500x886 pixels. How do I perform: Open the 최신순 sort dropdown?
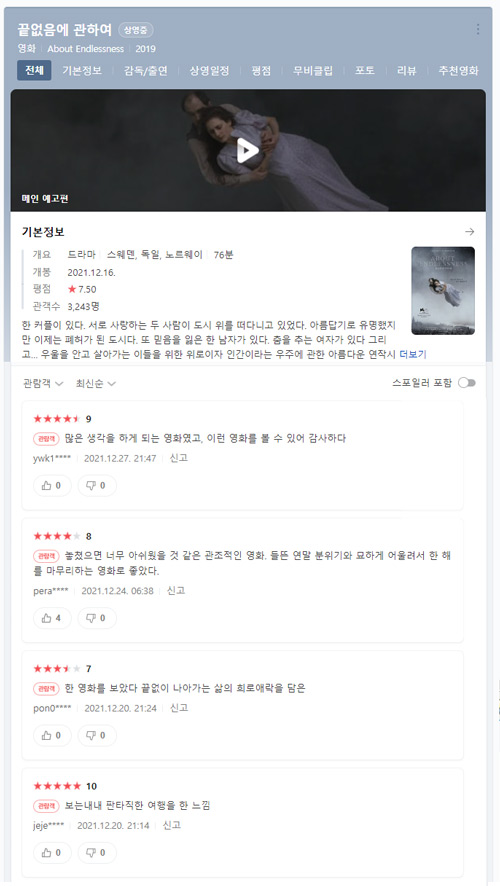95,384
